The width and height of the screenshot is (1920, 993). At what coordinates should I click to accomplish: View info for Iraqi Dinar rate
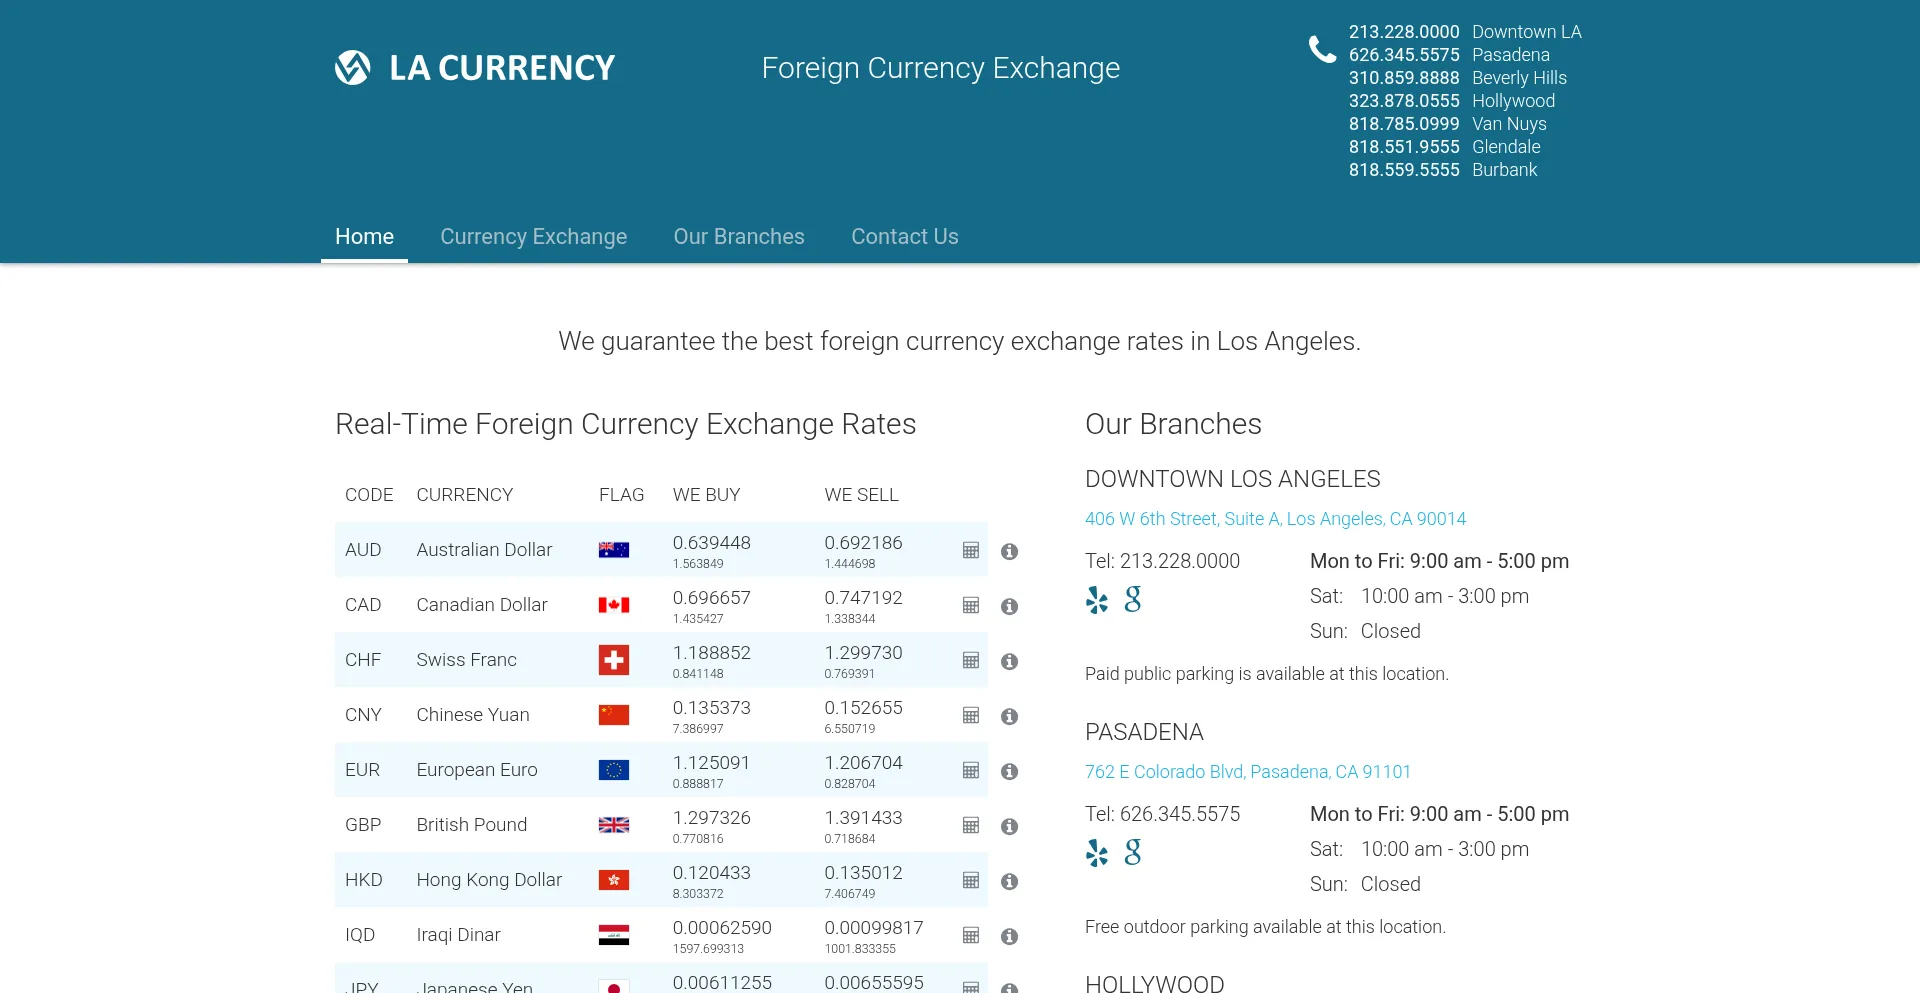click(x=1009, y=936)
